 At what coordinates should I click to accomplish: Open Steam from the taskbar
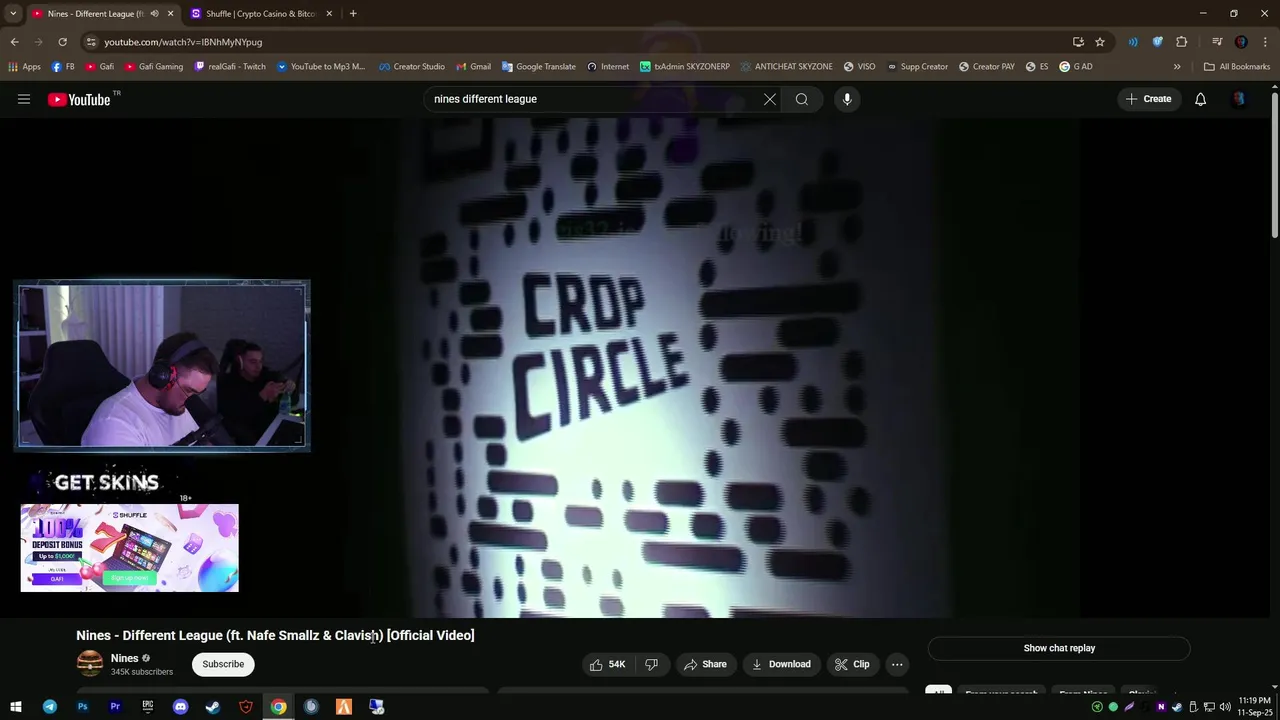(213, 707)
